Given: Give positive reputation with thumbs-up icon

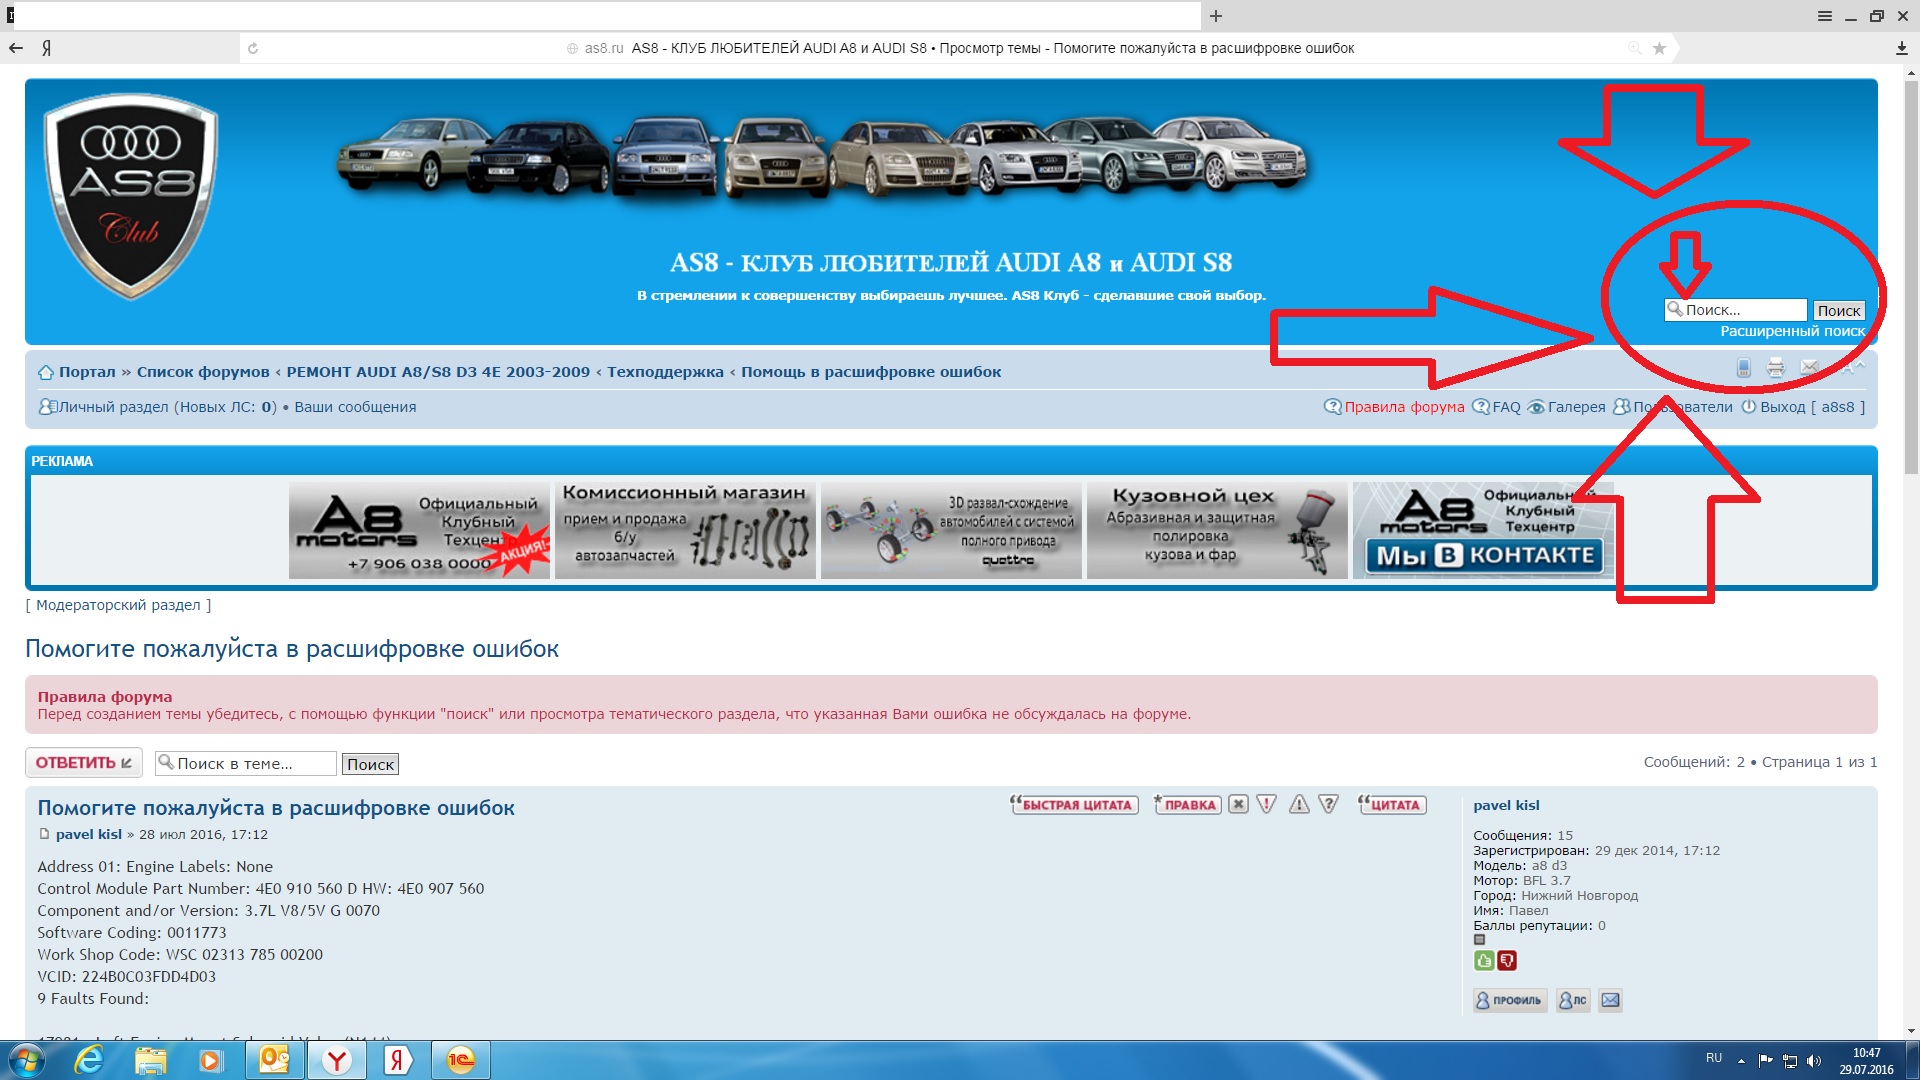Looking at the screenshot, I should 1484,961.
